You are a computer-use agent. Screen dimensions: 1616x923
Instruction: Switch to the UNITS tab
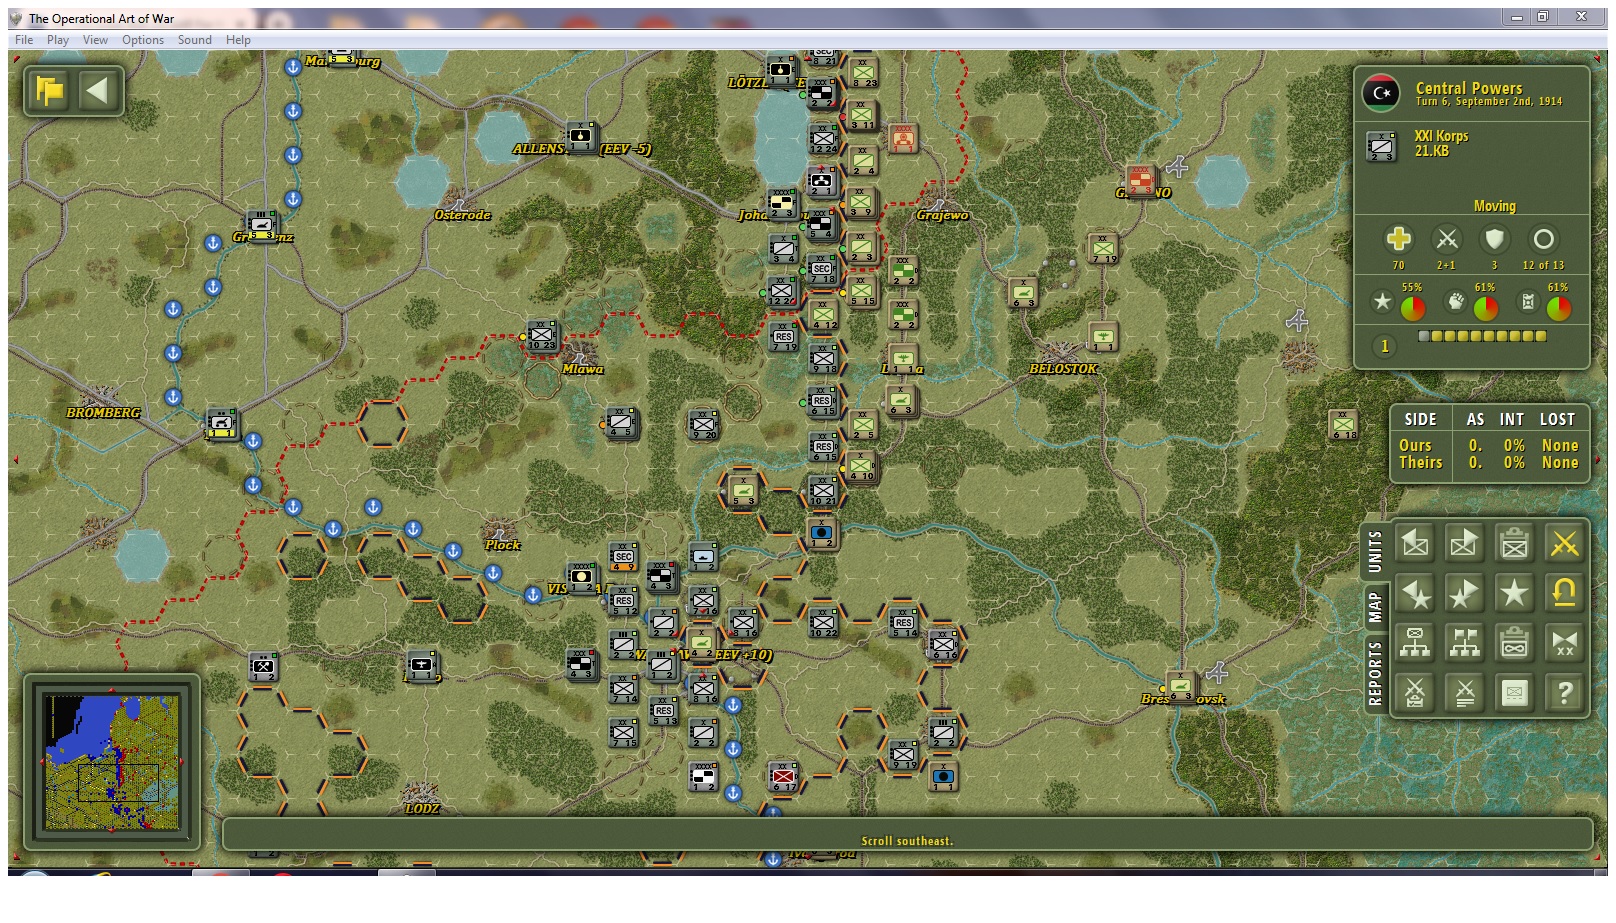click(1375, 552)
